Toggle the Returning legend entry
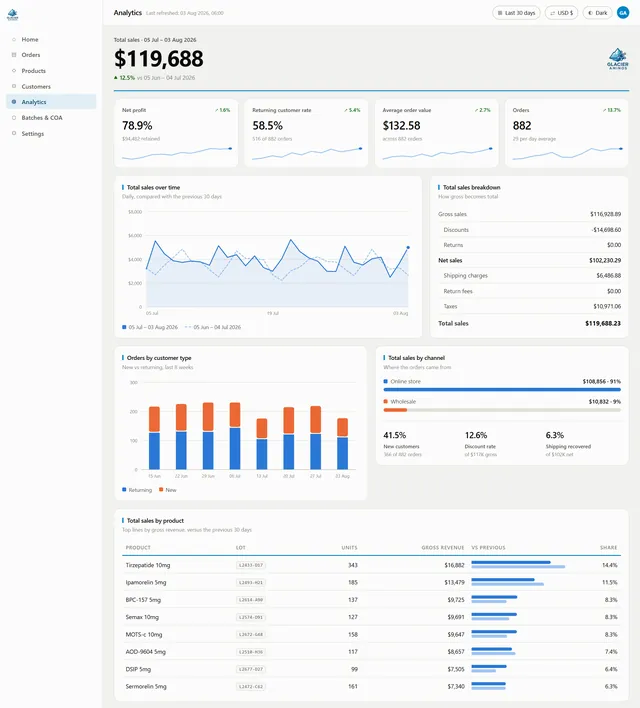The width and height of the screenshot is (640, 708). coord(137,490)
